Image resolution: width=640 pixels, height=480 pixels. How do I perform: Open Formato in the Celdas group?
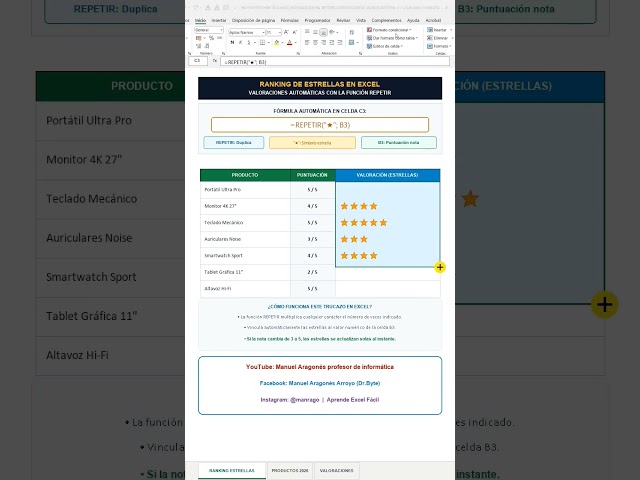(x=439, y=46)
